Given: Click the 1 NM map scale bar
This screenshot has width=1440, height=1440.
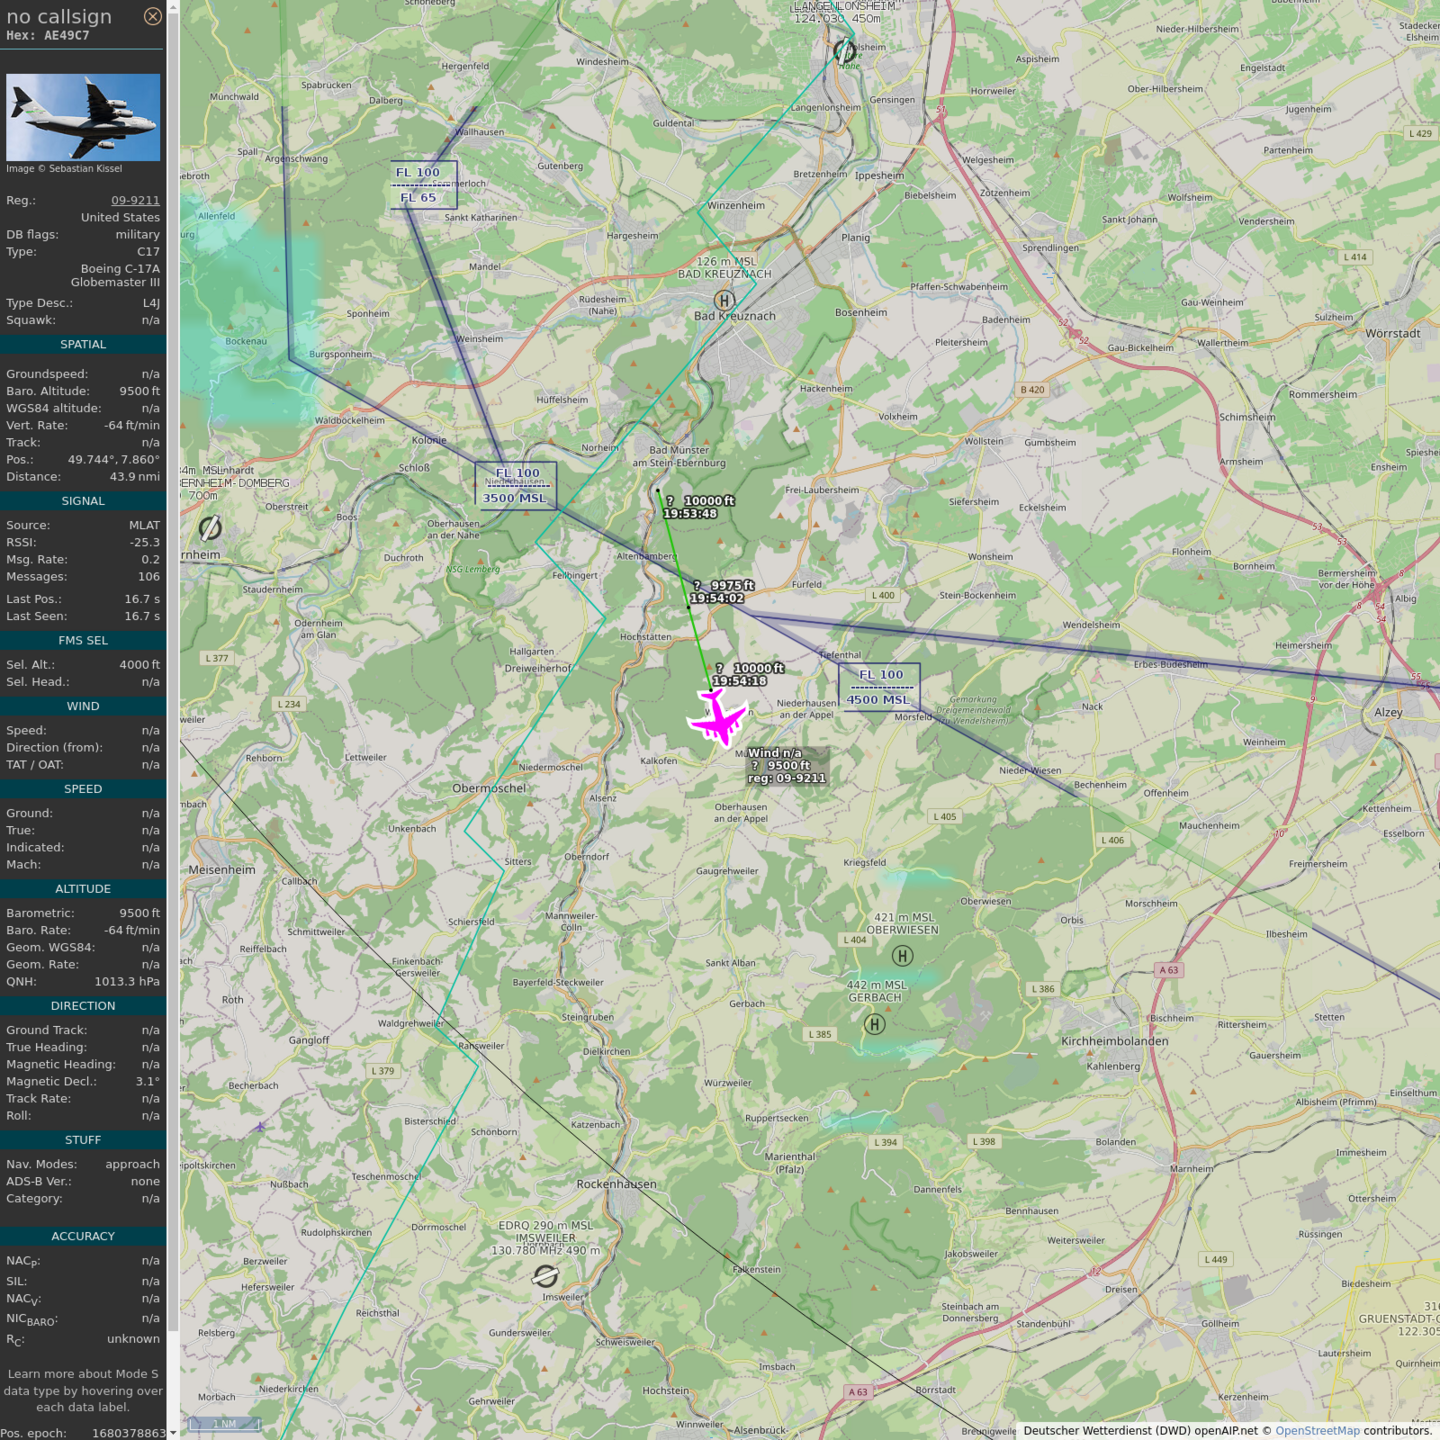Looking at the screenshot, I should coord(224,1423).
